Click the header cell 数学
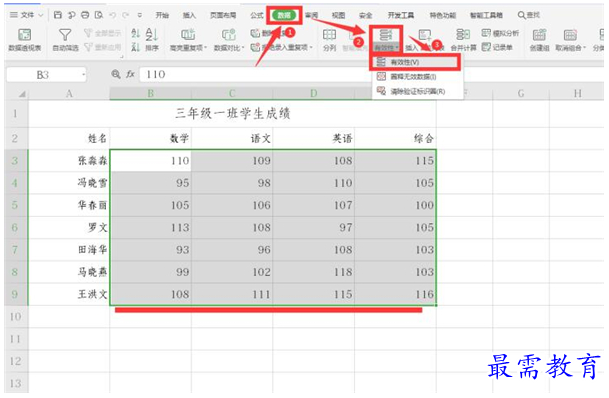 [x=151, y=138]
